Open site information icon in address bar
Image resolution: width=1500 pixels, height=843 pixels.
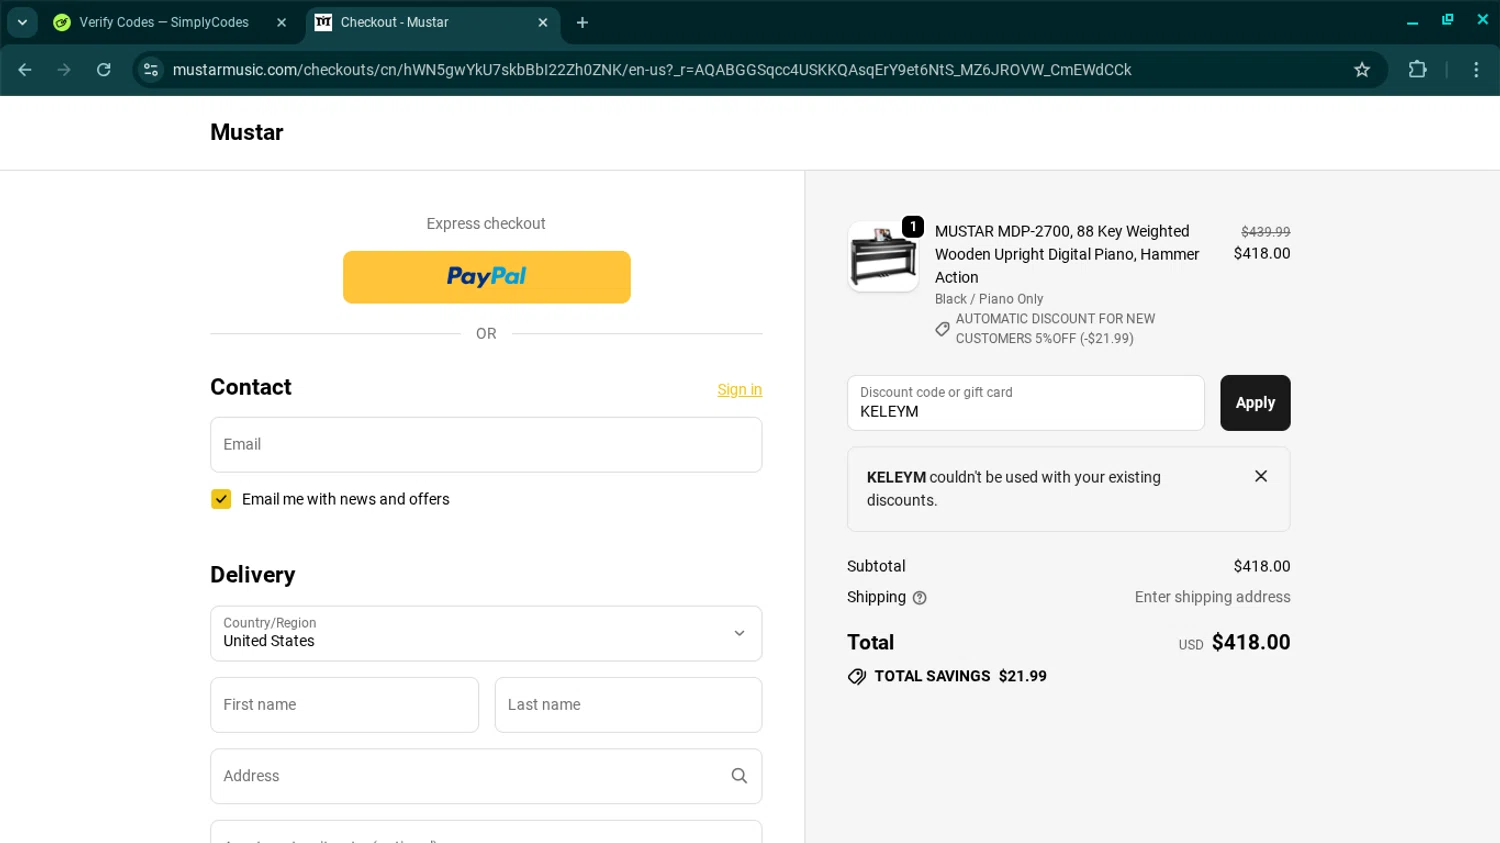coord(151,70)
